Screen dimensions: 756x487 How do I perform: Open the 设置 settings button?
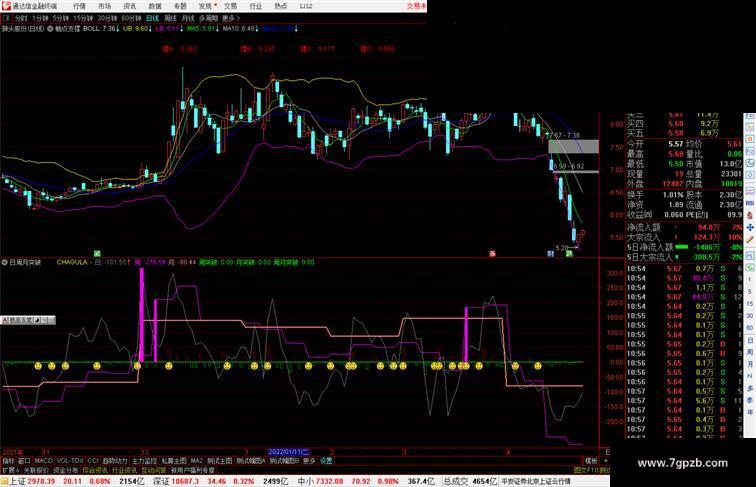point(326,461)
